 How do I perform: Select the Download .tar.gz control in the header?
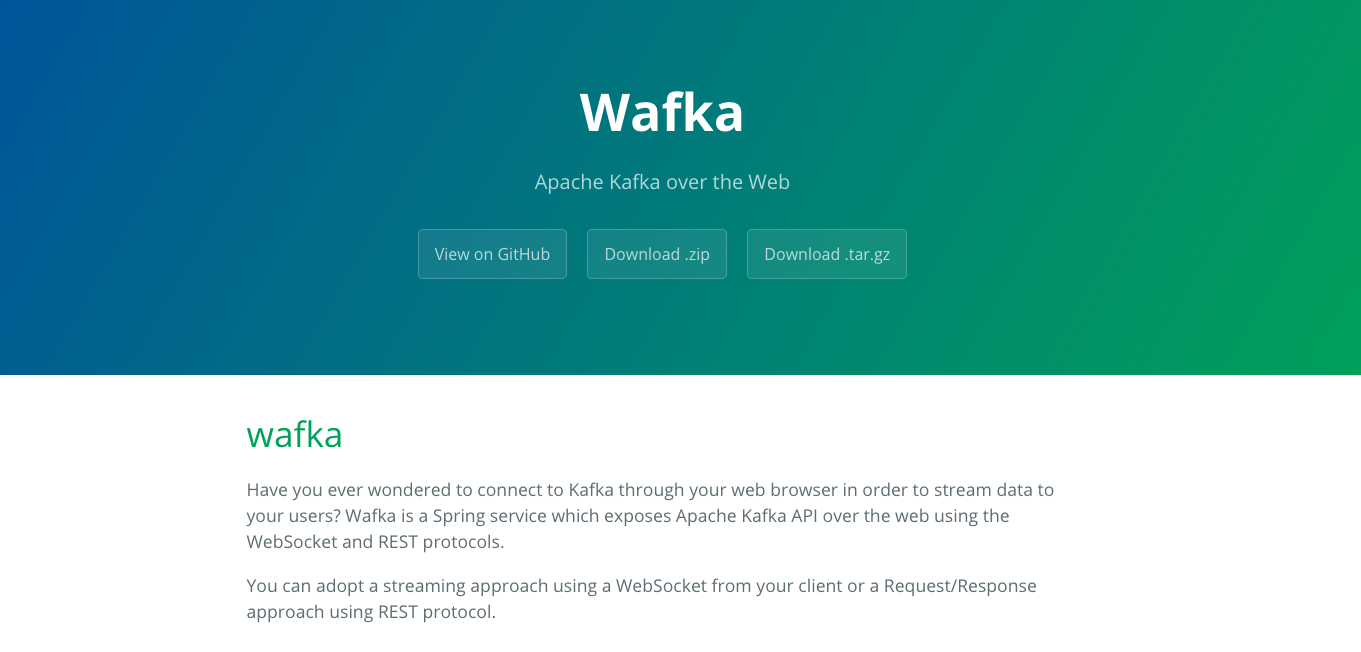click(826, 254)
